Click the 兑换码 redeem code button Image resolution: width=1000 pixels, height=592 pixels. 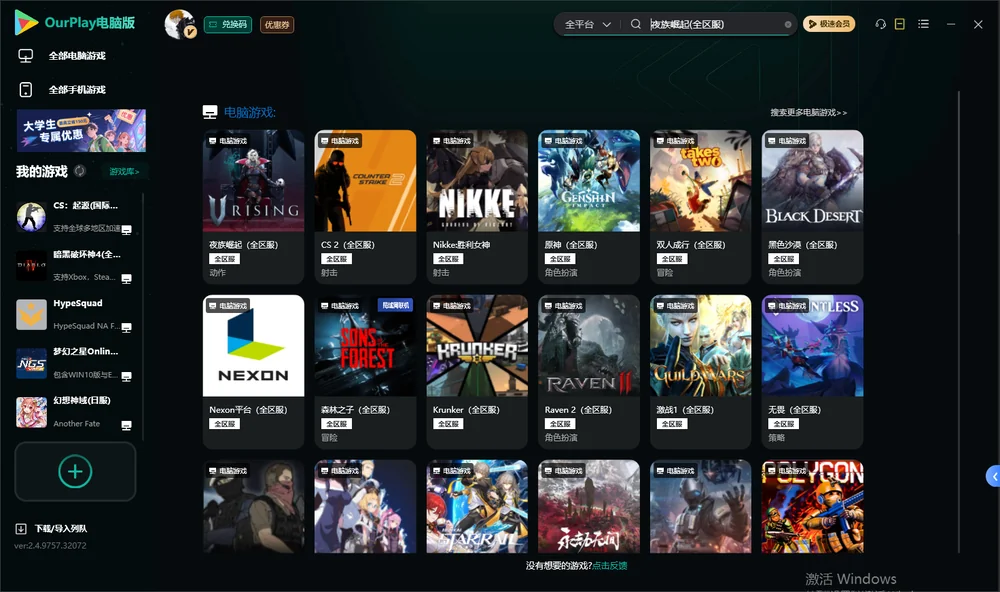click(x=228, y=25)
